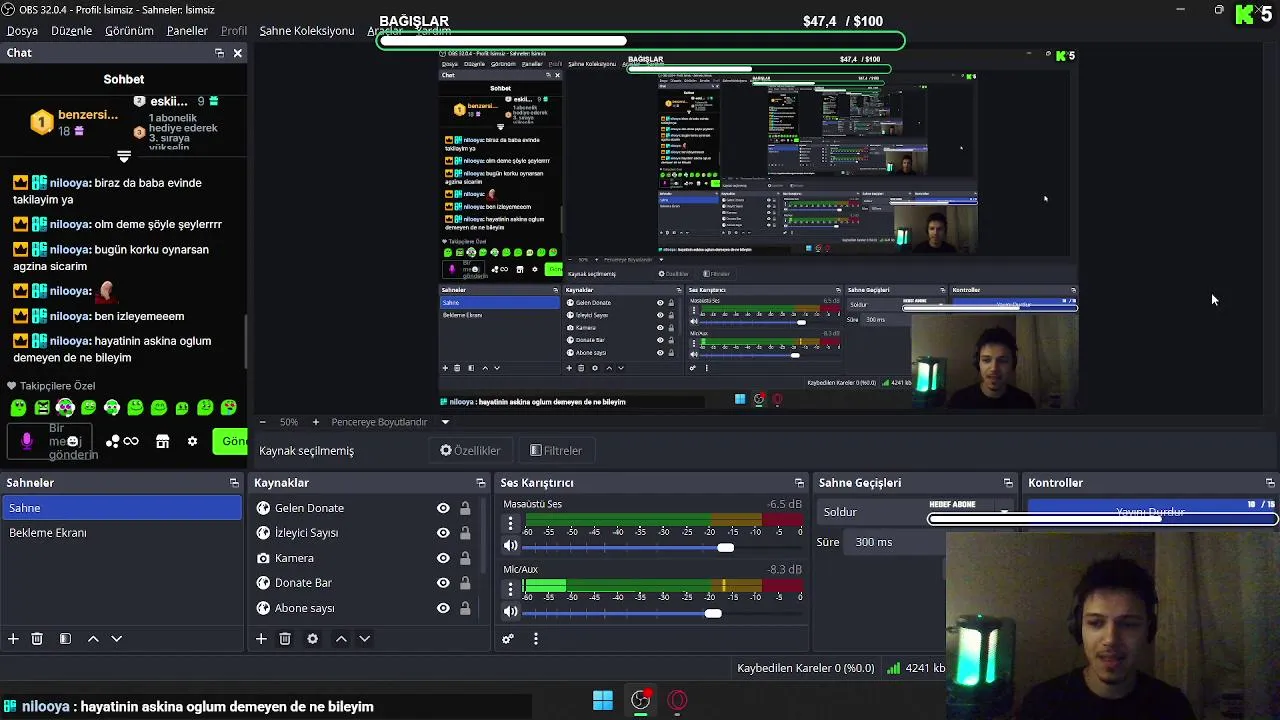Toggle lock on Donate Bar source
The image size is (1280, 720).
465,583
